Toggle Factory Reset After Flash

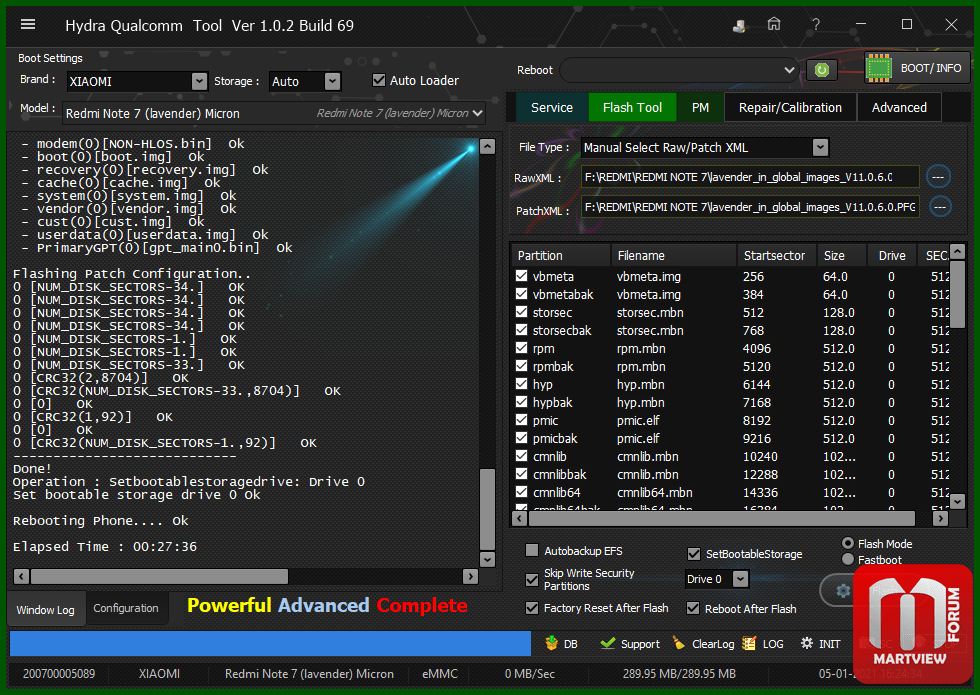tap(532, 608)
